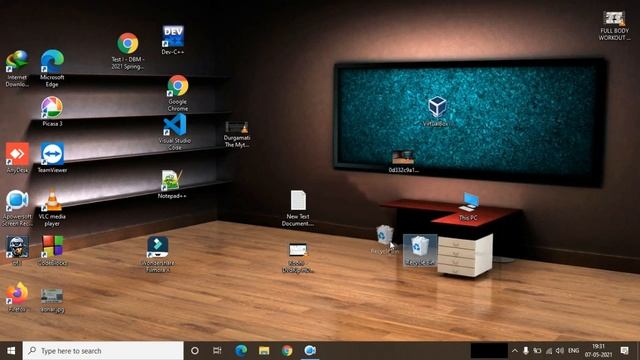This screenshot has height=360, width=640.
Task: Click the Visual Studio Code shortcut
Action: [175, 131]
